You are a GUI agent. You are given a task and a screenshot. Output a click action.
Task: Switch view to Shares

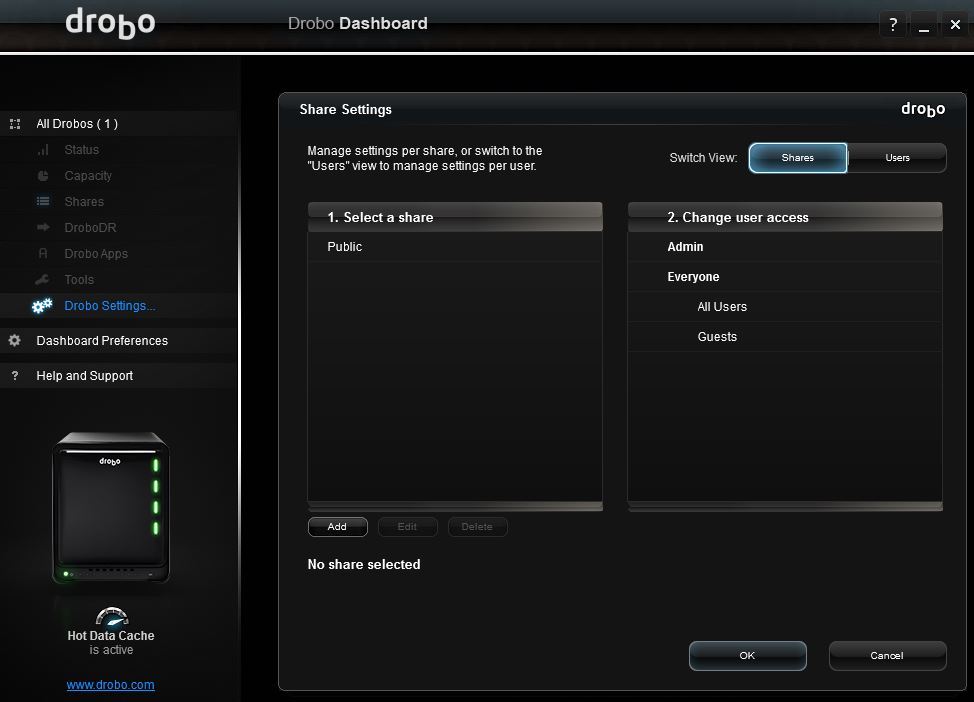tap(798, 158)
